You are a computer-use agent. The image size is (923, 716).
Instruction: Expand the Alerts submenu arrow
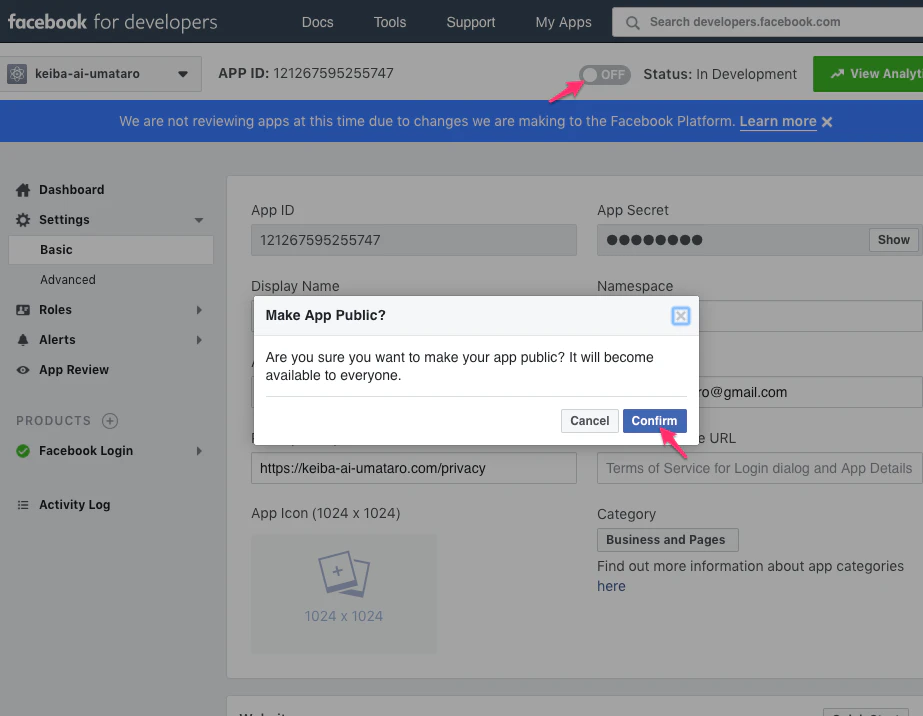point(199,340)
